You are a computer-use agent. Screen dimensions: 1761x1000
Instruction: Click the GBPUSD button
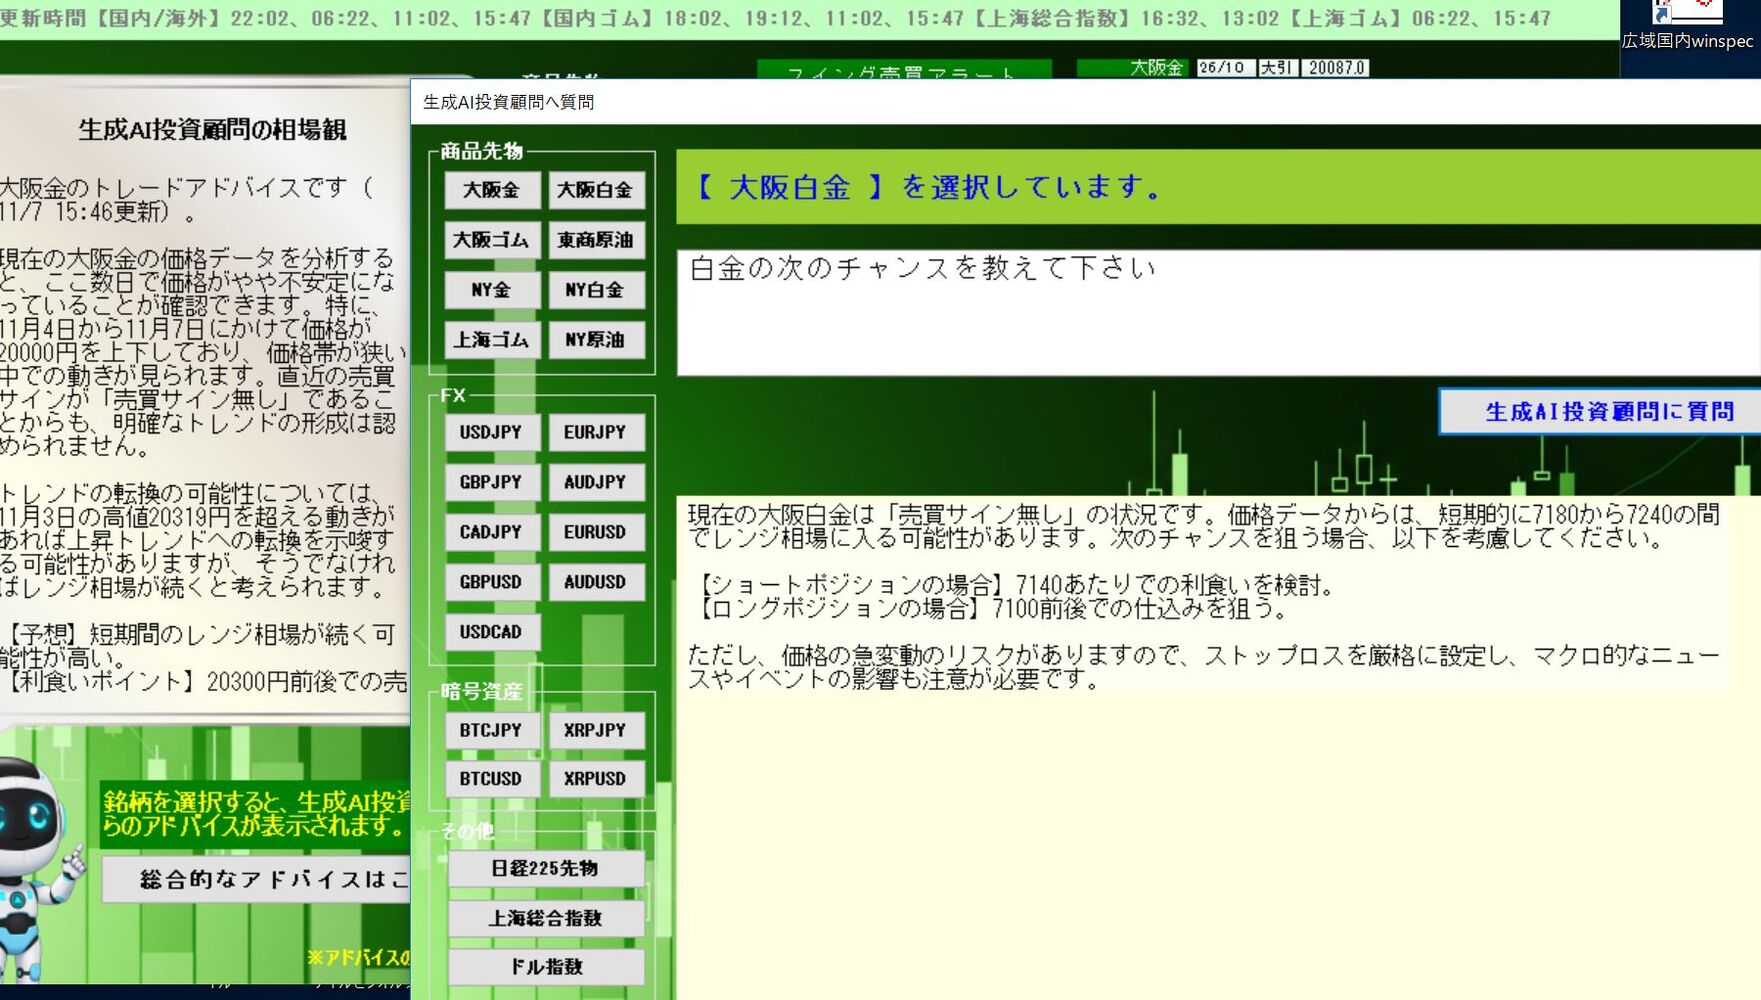coord(492,582)
